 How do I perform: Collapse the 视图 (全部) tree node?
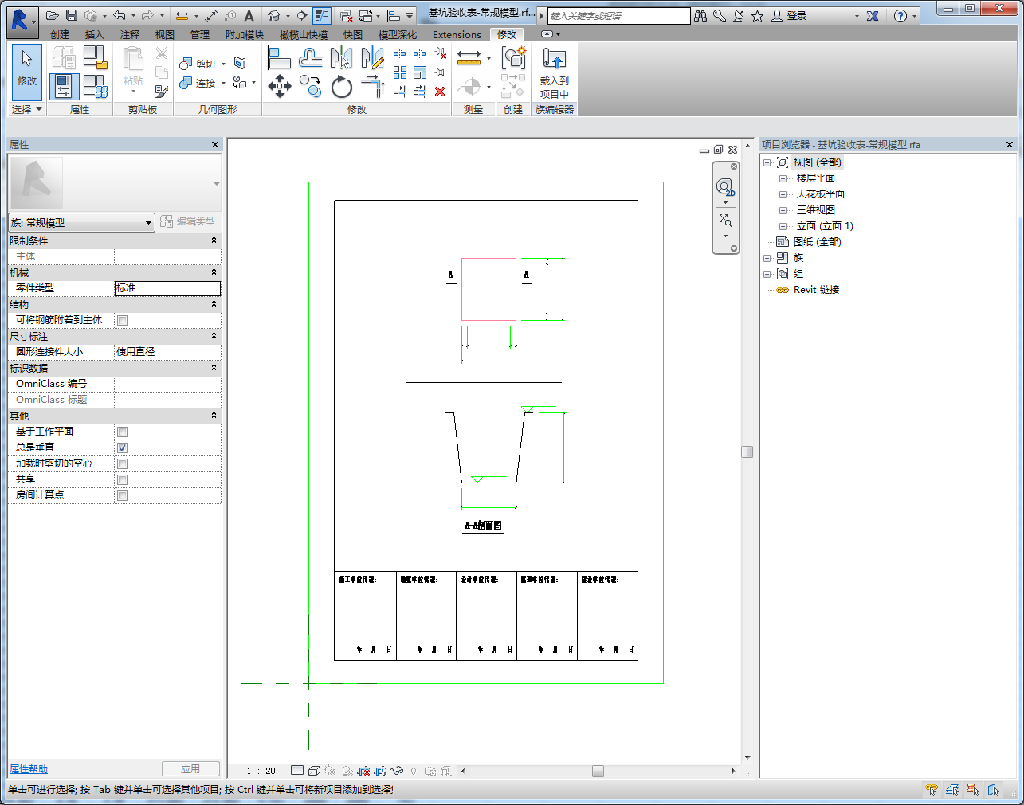point(767,163)
